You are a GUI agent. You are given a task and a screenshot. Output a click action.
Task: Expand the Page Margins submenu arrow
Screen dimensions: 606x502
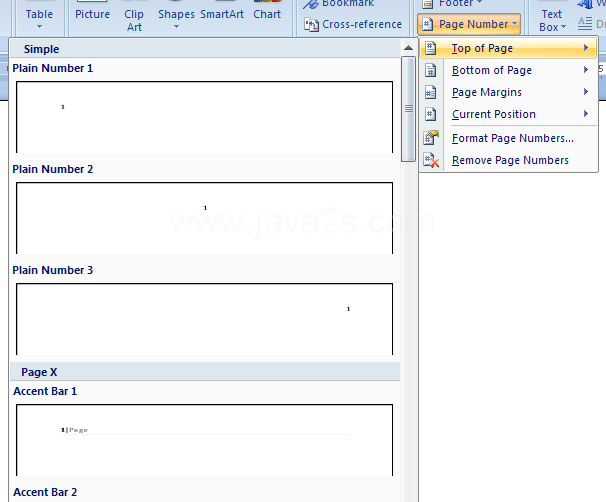click(x=586, y=92)
